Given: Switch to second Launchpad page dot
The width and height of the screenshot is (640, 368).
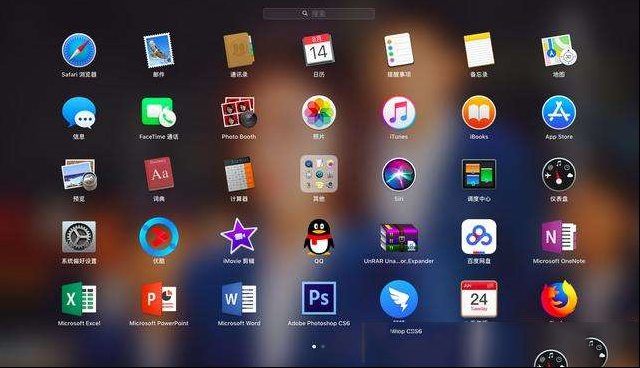Looking at the screenshot, I should pos(323,346).
